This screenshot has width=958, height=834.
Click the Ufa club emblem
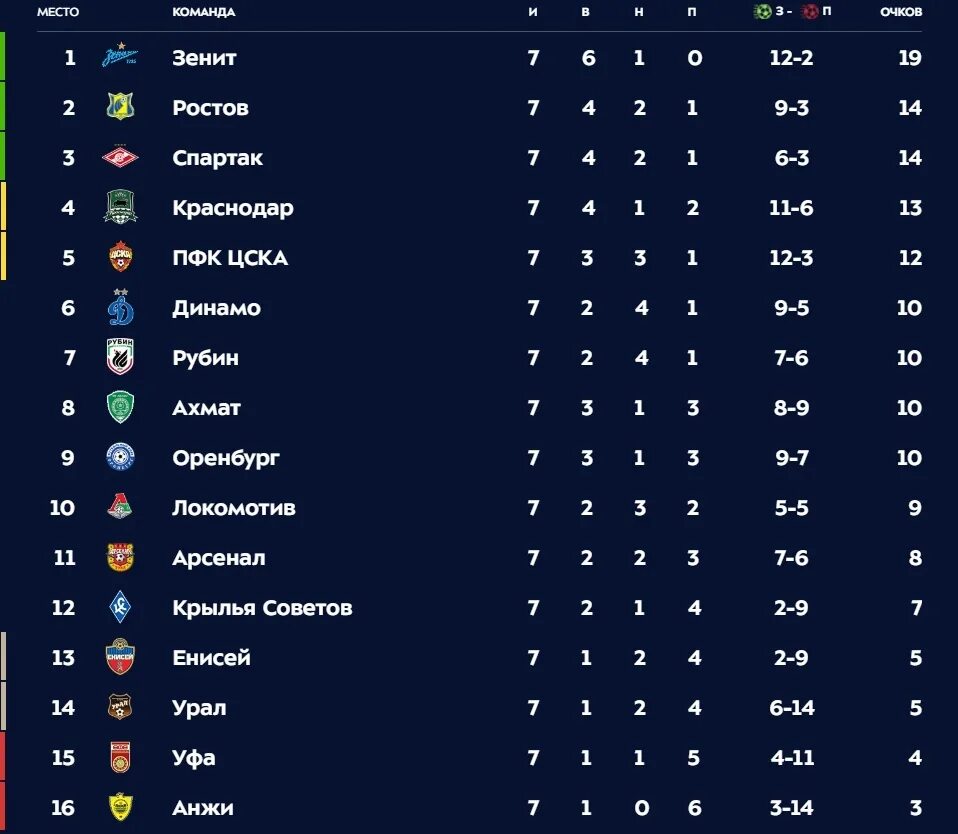click(120, 758)
